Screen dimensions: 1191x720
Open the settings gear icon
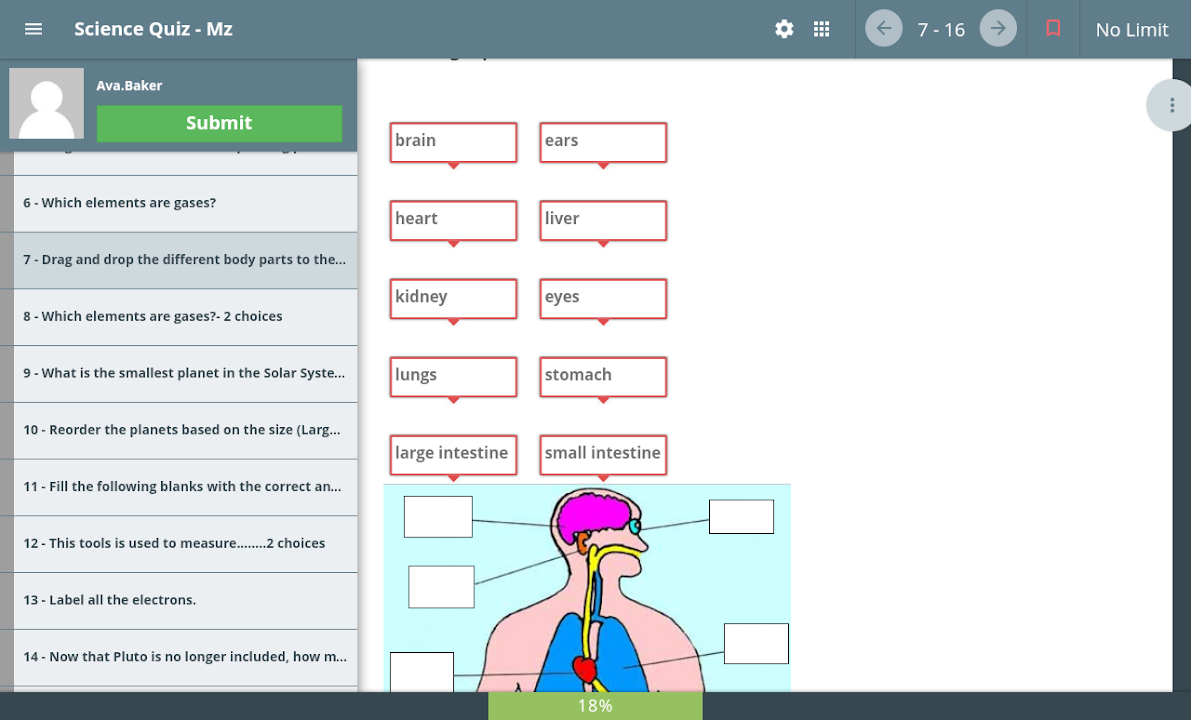tap(784, 29)
